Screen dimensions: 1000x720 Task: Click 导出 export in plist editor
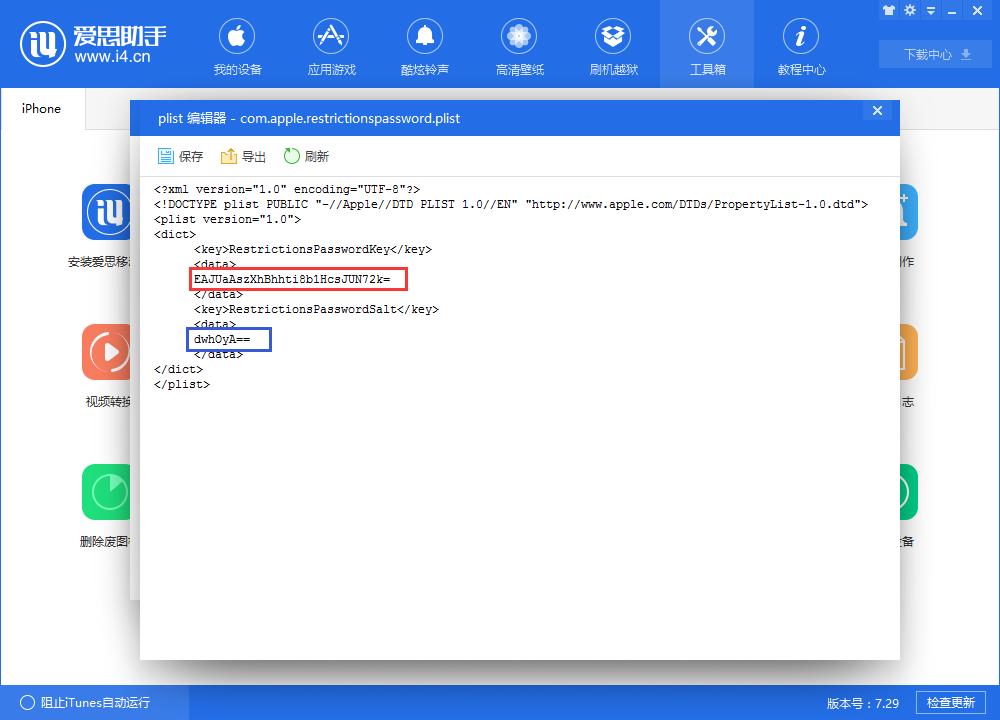click(x=243, y=156)
